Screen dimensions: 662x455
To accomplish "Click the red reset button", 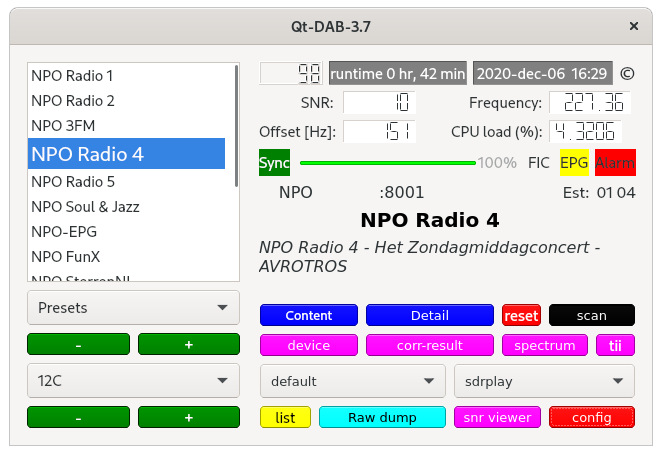I will tap(521, 315).
